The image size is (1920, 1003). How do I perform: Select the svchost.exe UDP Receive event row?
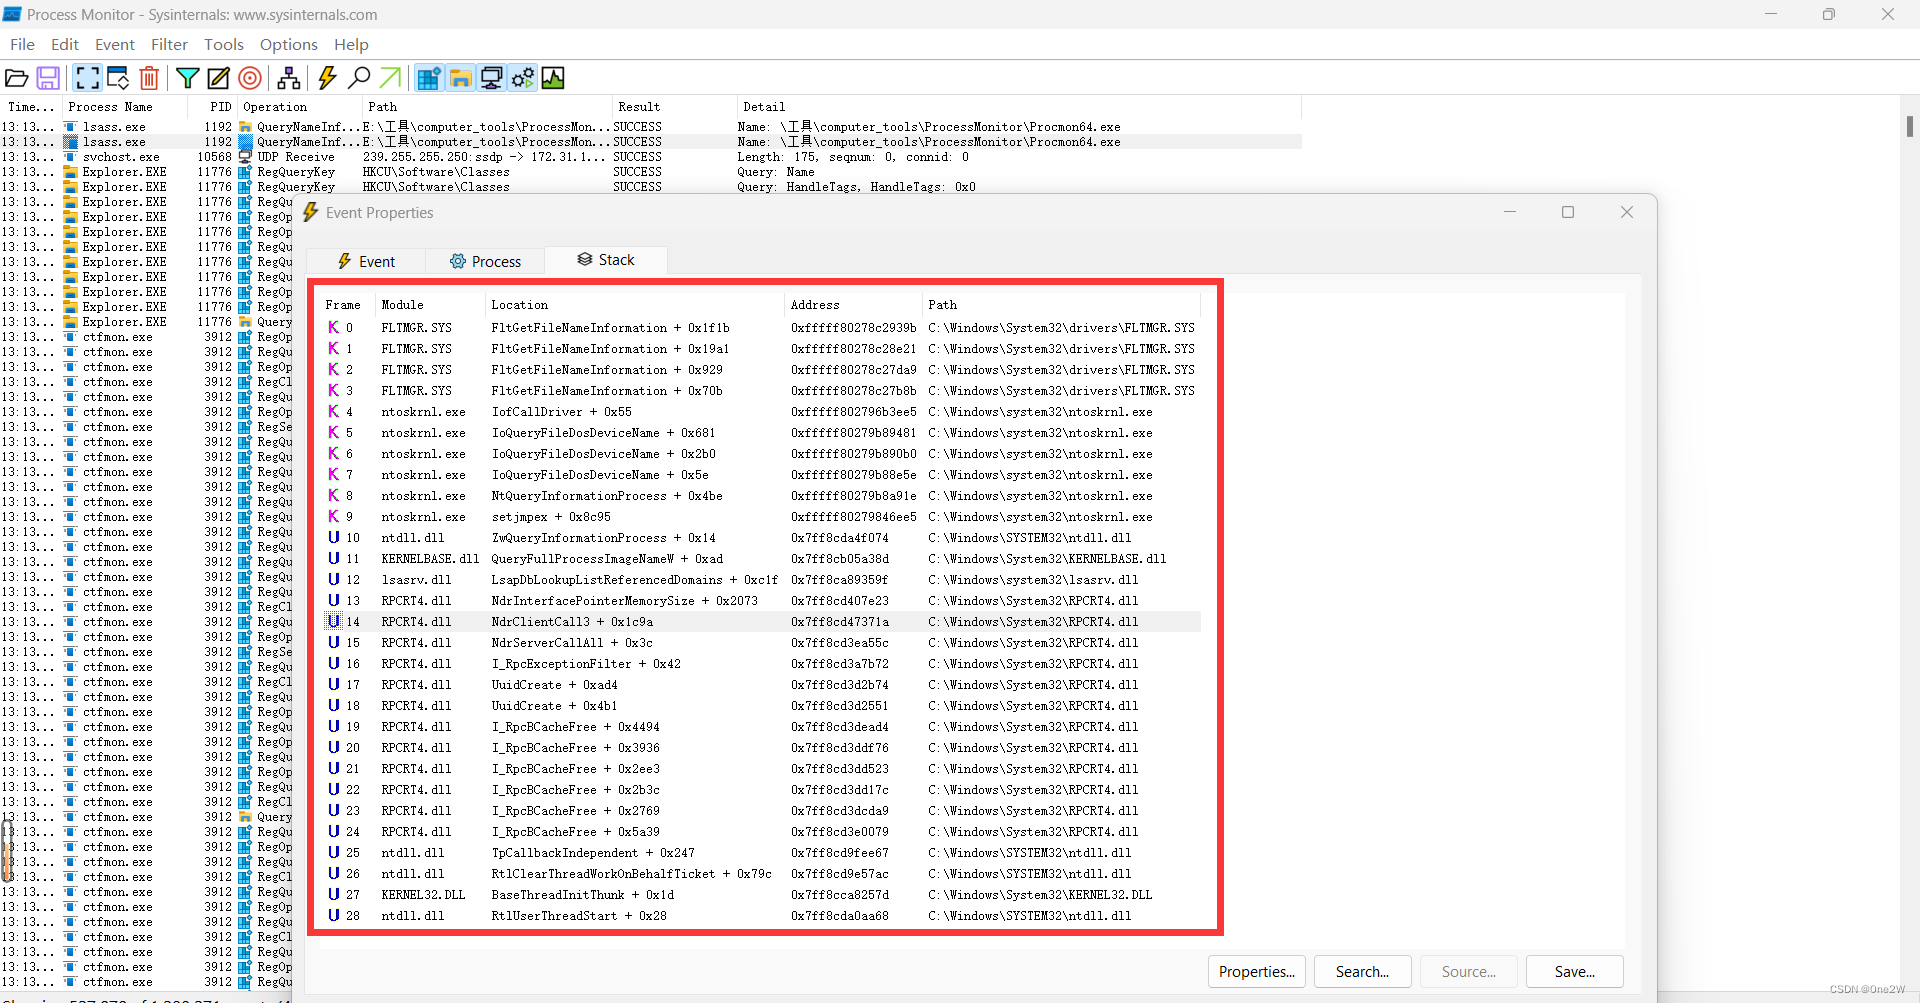tap(650, 157)
